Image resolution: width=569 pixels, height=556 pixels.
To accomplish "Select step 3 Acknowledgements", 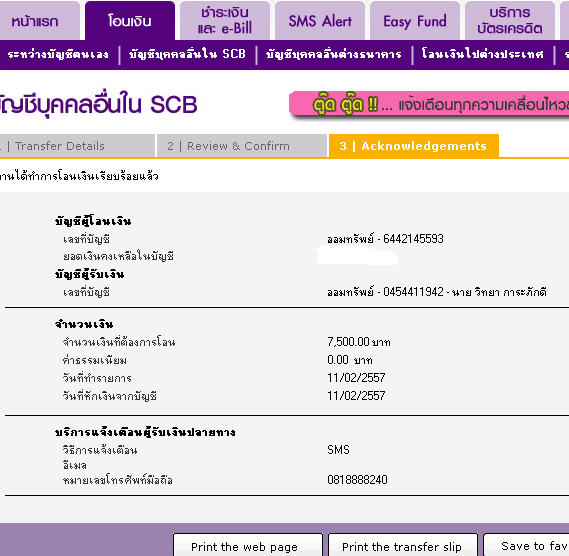I will 414,146.
